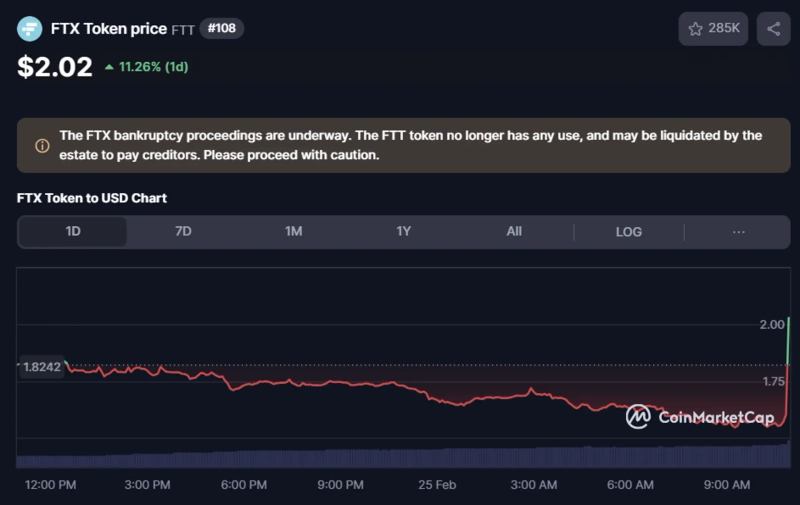Image resolution: width=800 pixels, height=505 pixels.
Task: Show the 1Y price history
Action: 403,231
